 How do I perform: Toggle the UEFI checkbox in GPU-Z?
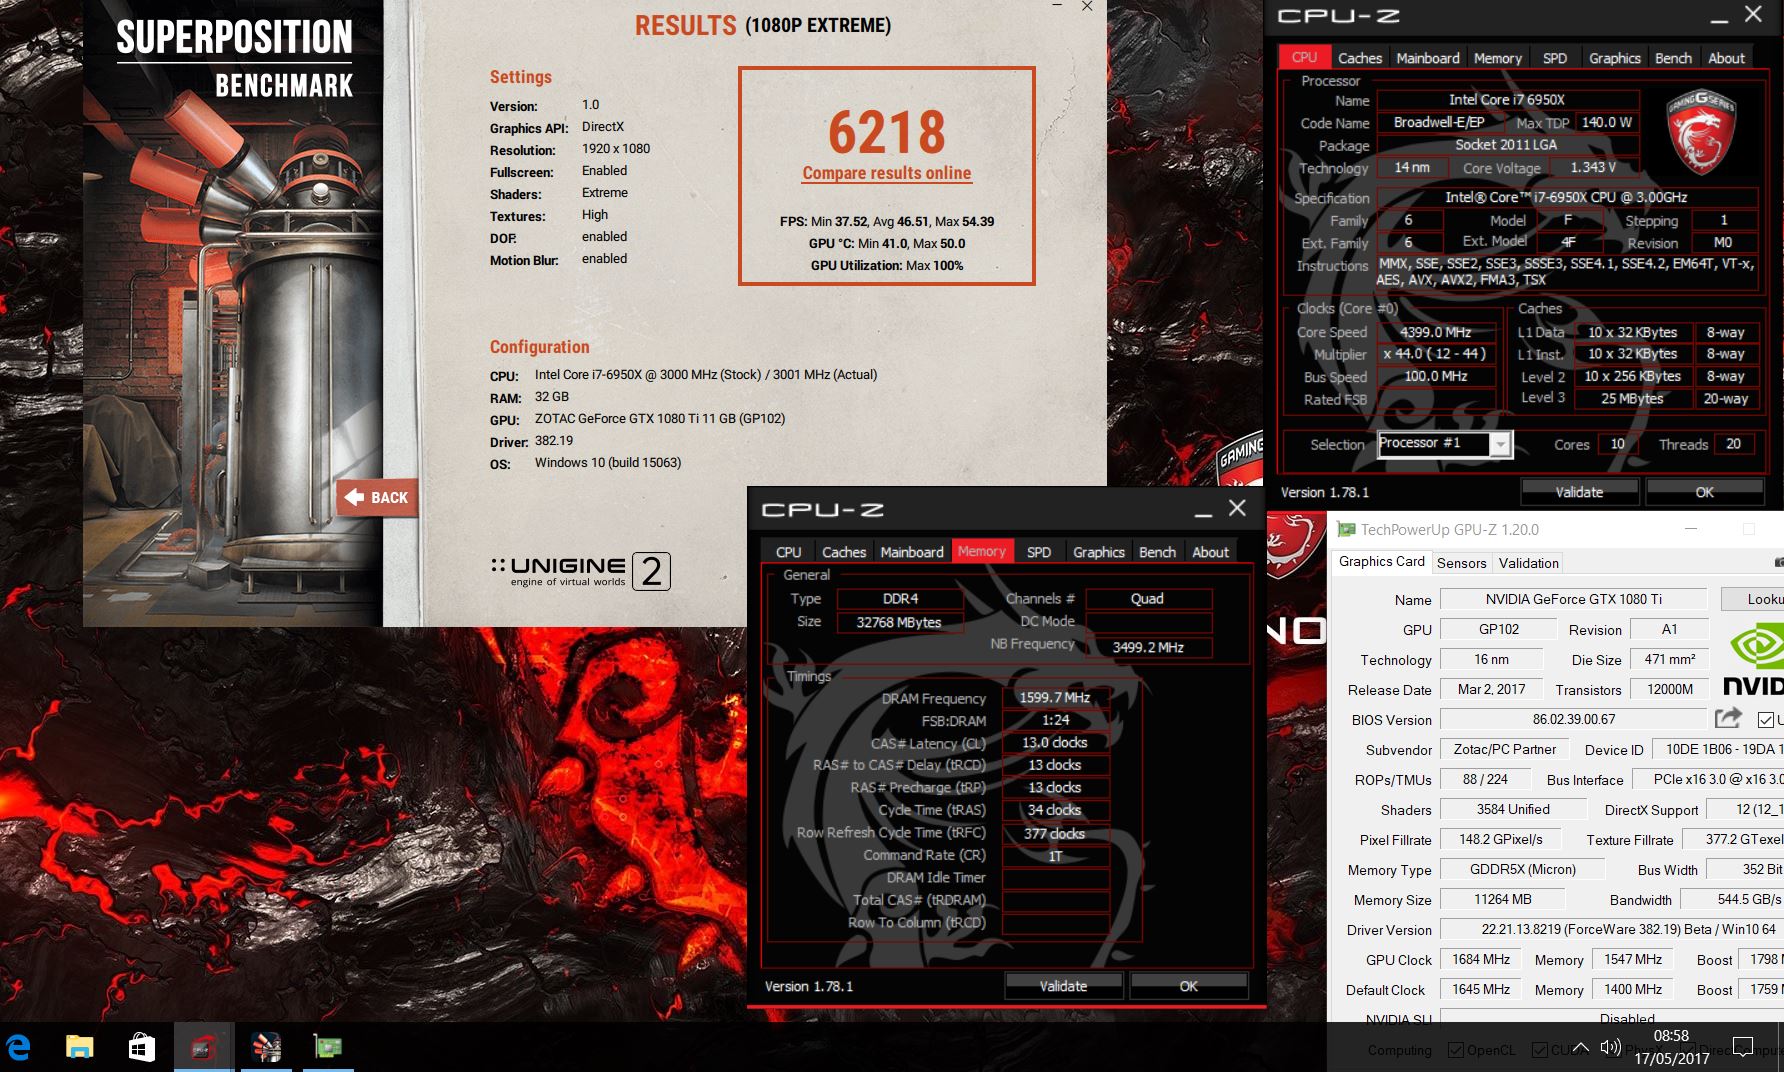(1765, 719)
